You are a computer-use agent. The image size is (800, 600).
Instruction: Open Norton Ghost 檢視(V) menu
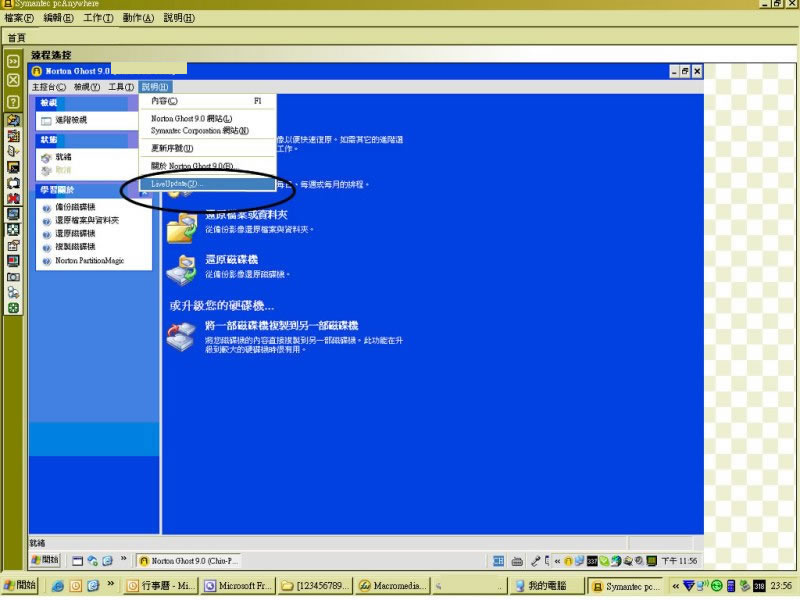(x=87, y=87)
